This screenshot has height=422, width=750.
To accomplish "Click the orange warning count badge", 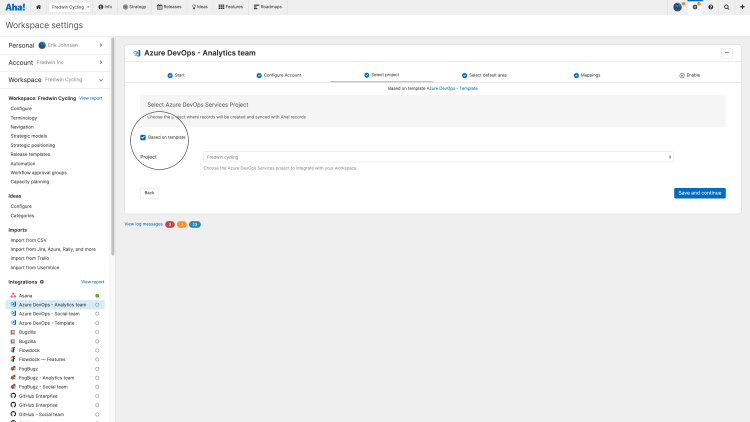I will (182, 224).
